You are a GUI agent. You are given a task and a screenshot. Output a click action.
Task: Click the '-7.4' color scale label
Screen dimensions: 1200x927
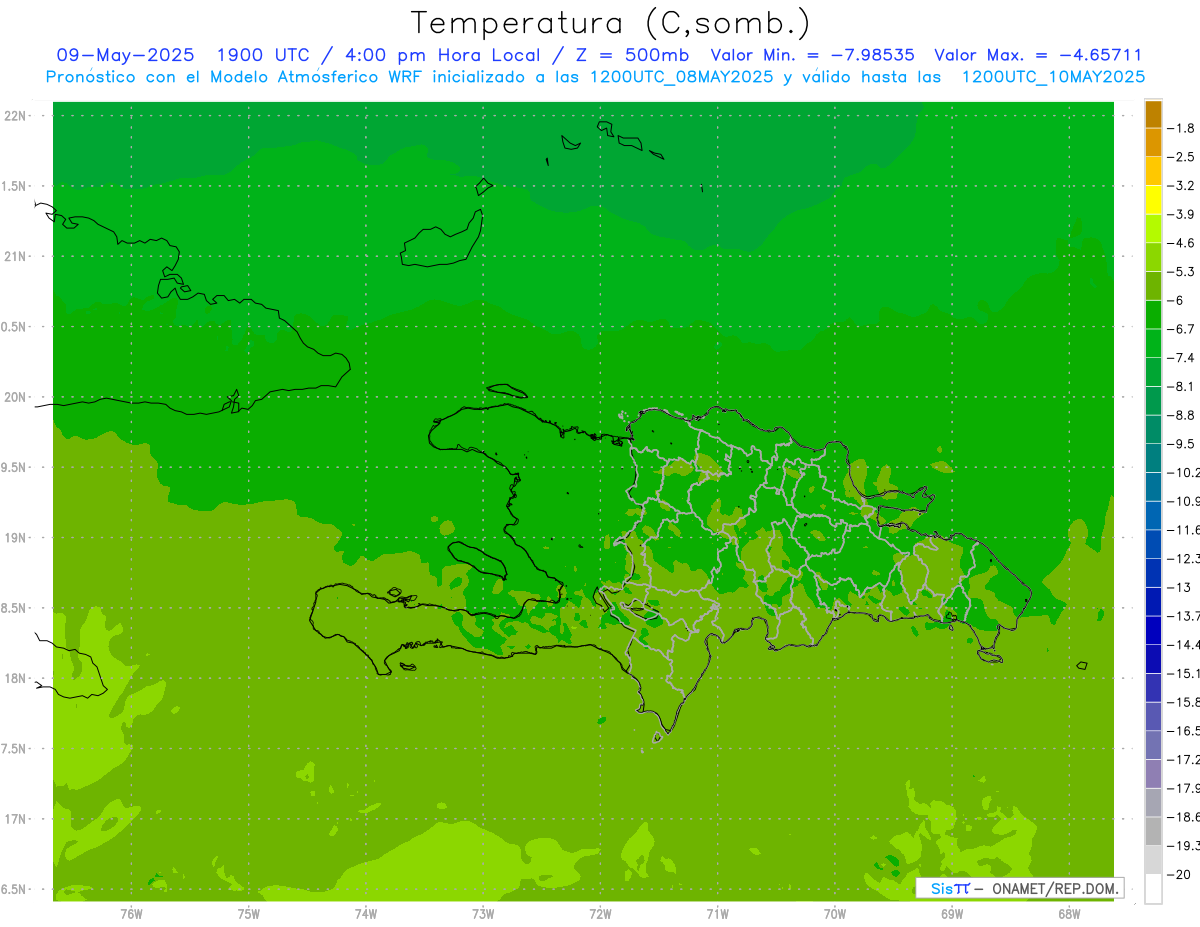tap(1181, 358)
